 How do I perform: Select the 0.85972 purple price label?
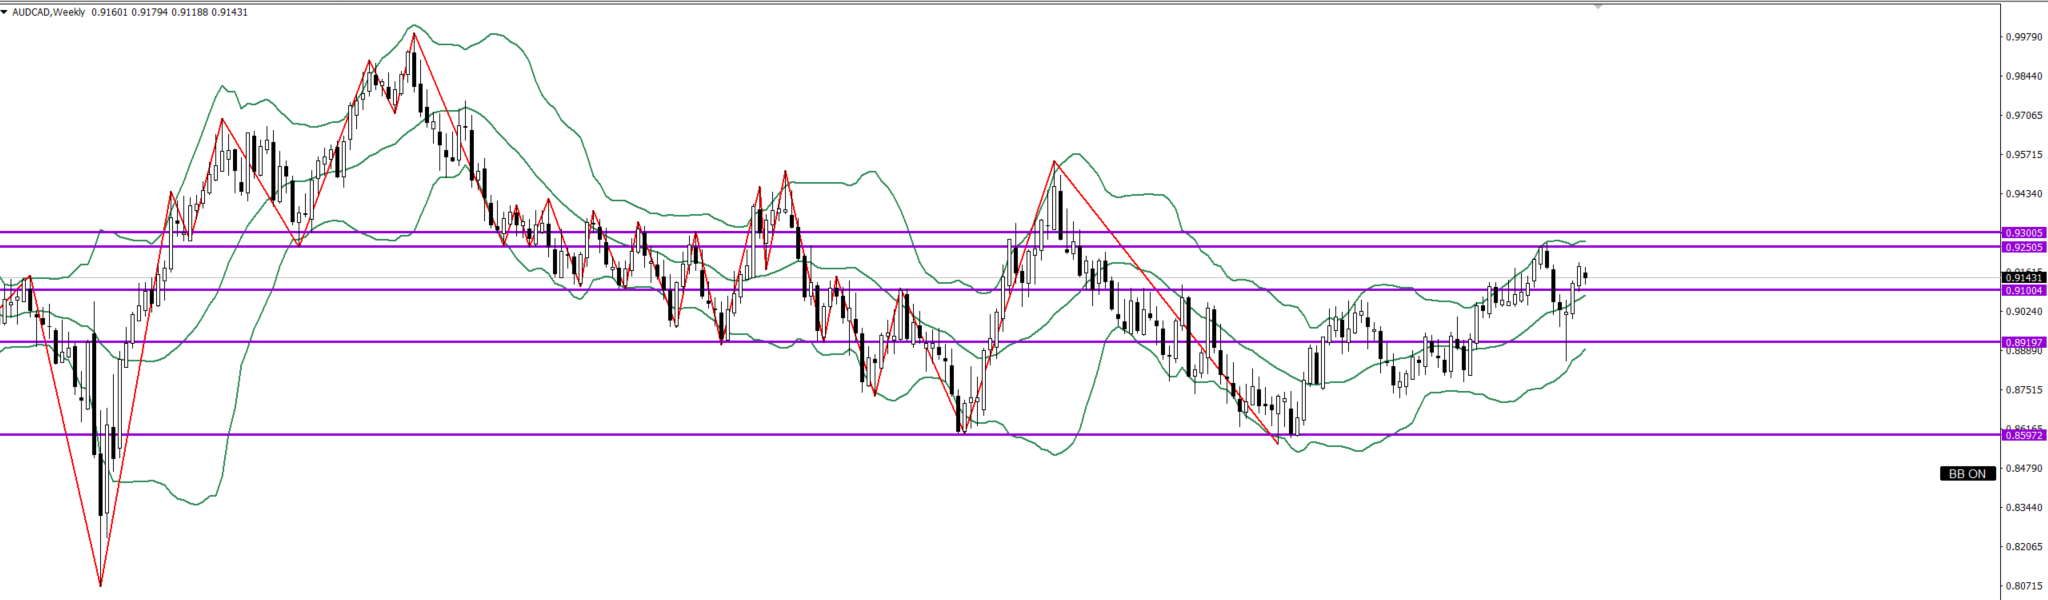2023,435
